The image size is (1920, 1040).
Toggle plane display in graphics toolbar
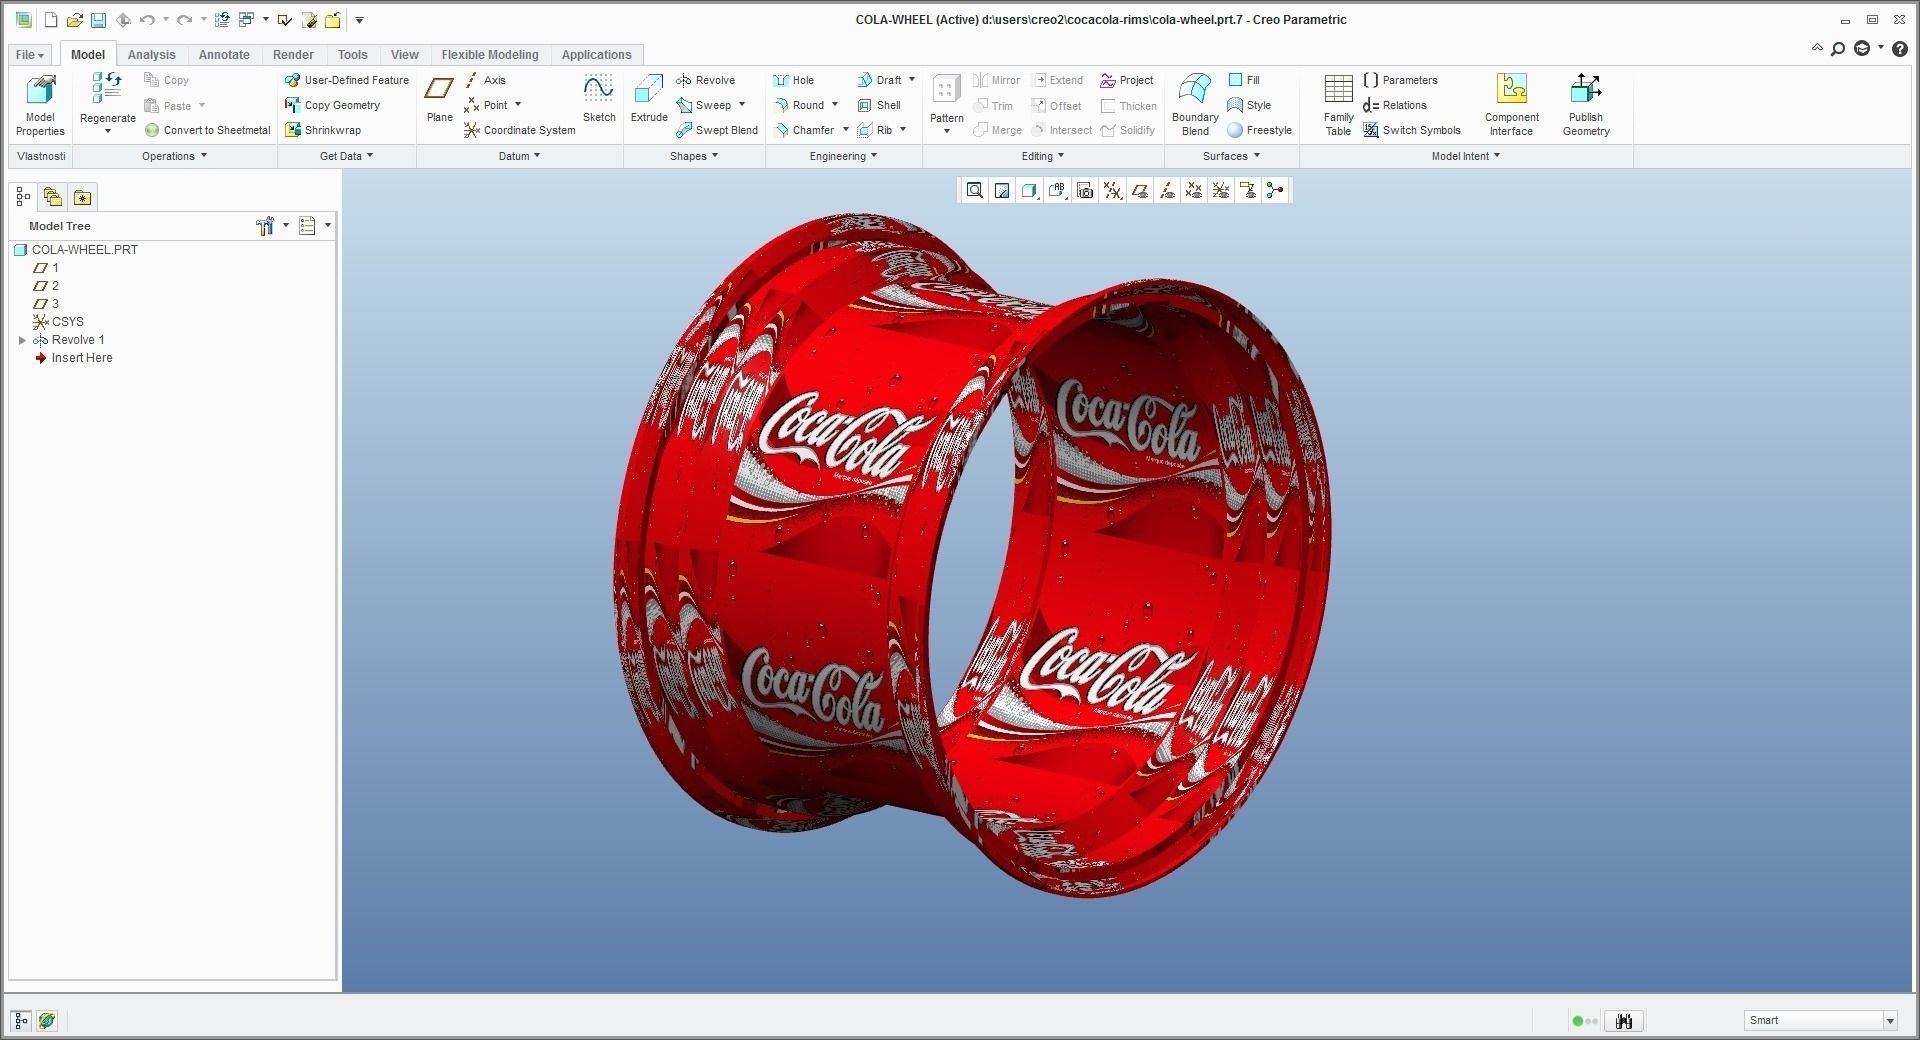pyautogui.click(x=1139, y=190)
